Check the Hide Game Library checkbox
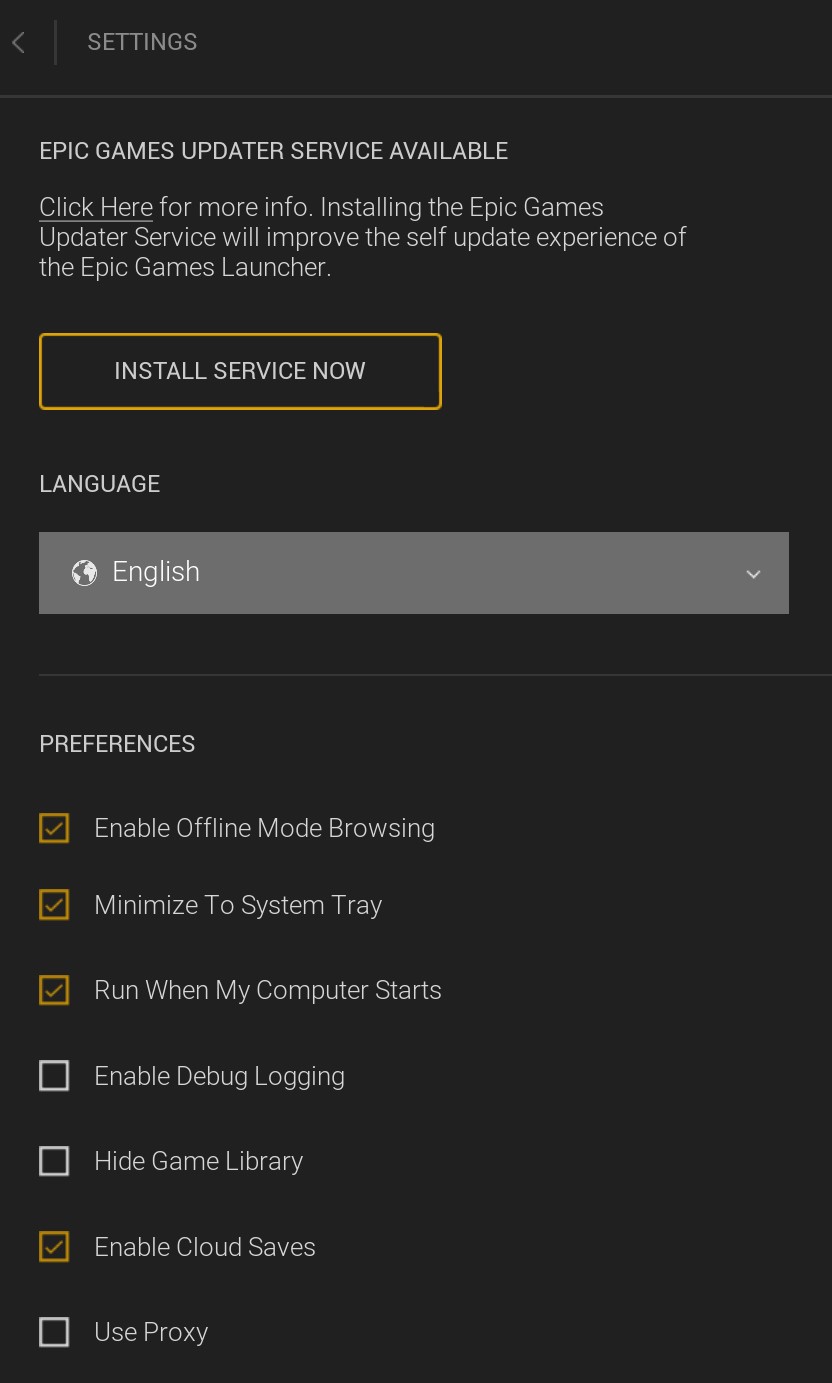 point(54,1161)
